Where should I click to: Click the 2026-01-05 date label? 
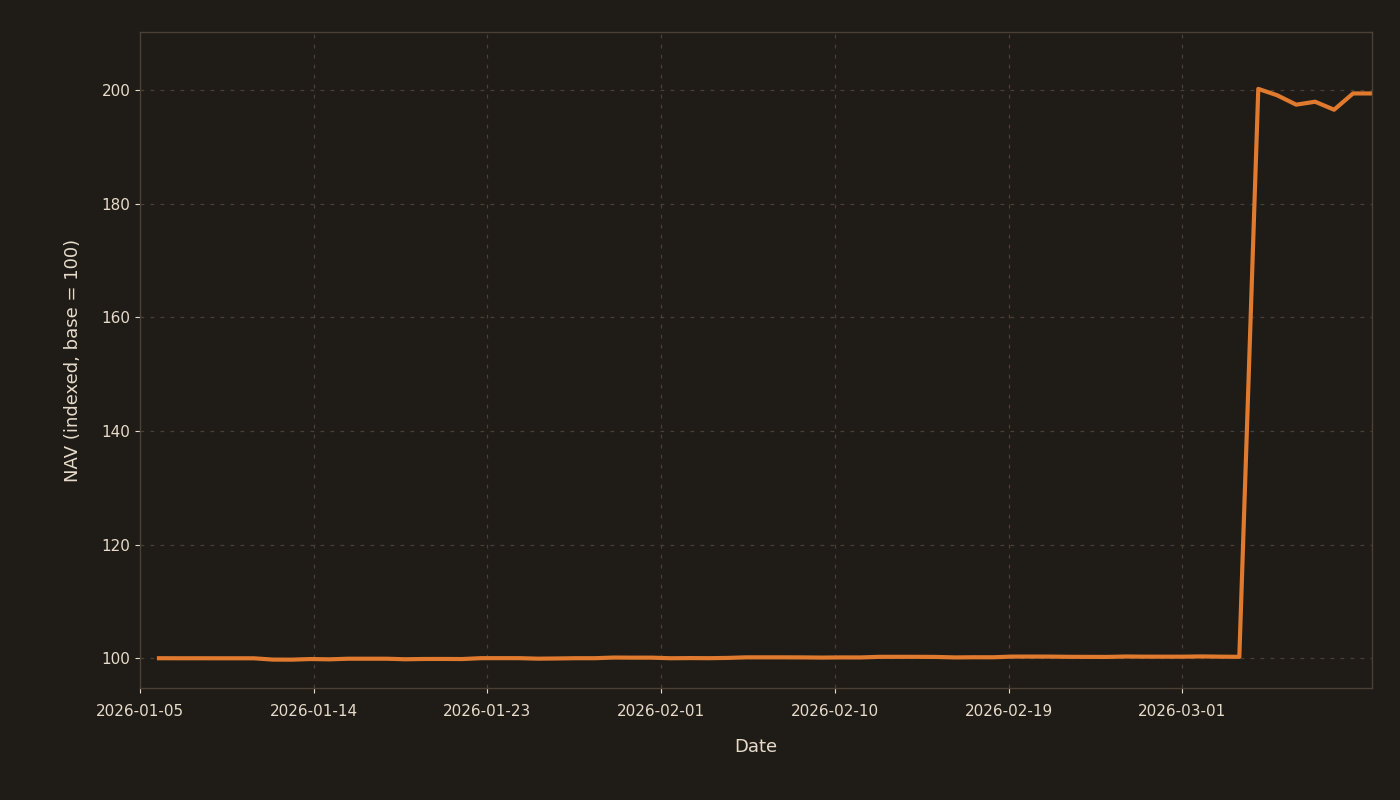pos(140,711)
